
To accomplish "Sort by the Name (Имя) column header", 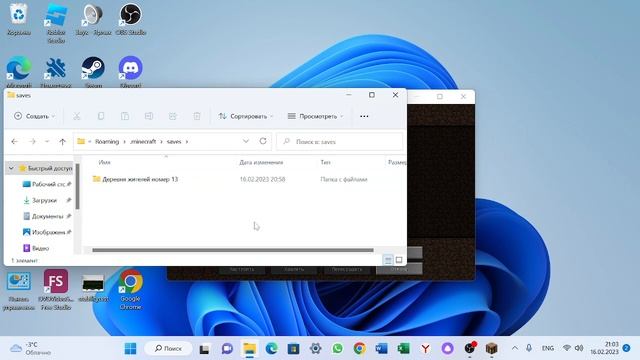I will (x=104, y=162).
